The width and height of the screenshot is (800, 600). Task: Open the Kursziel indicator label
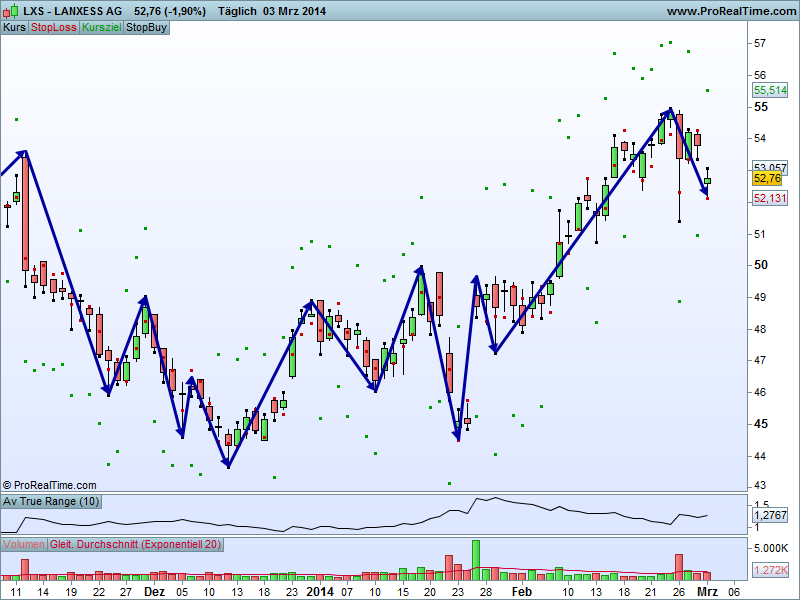[101, 27]
